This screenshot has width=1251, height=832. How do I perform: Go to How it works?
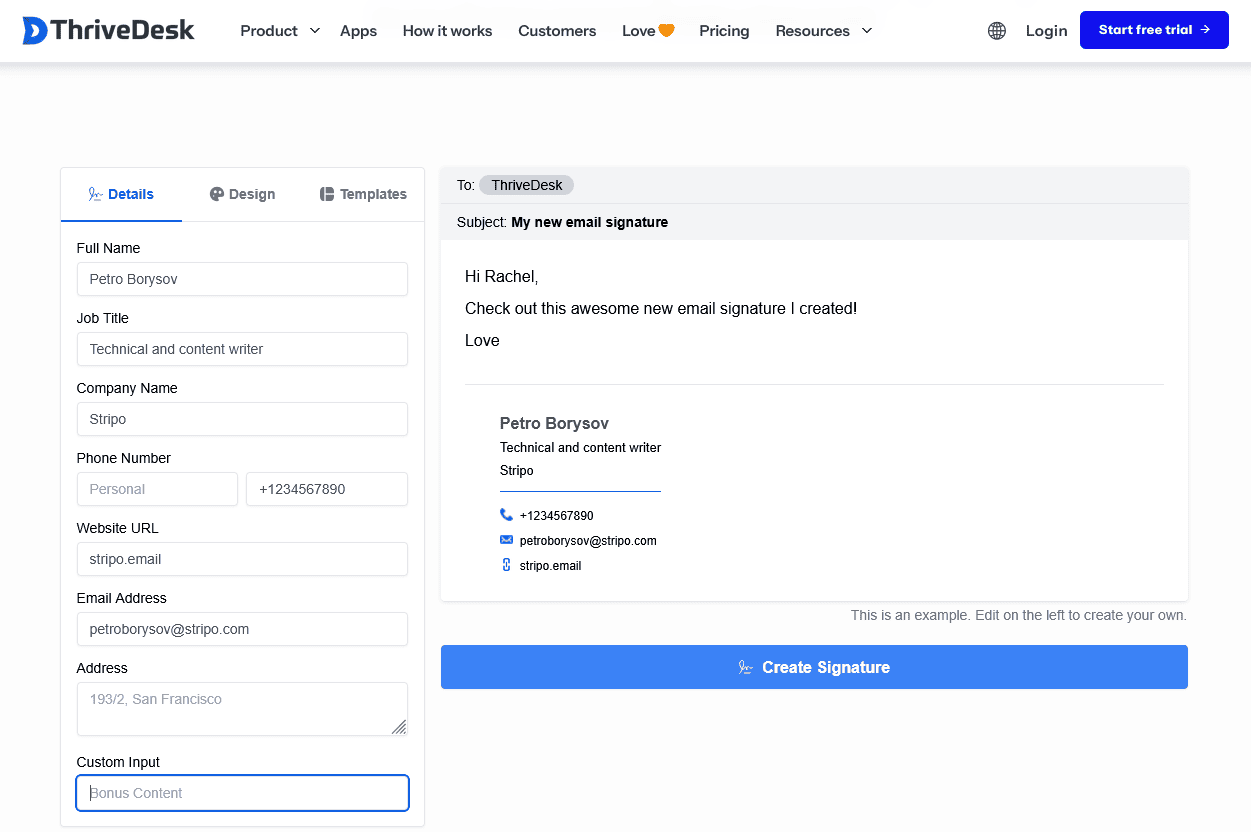[x=447, y=31]
